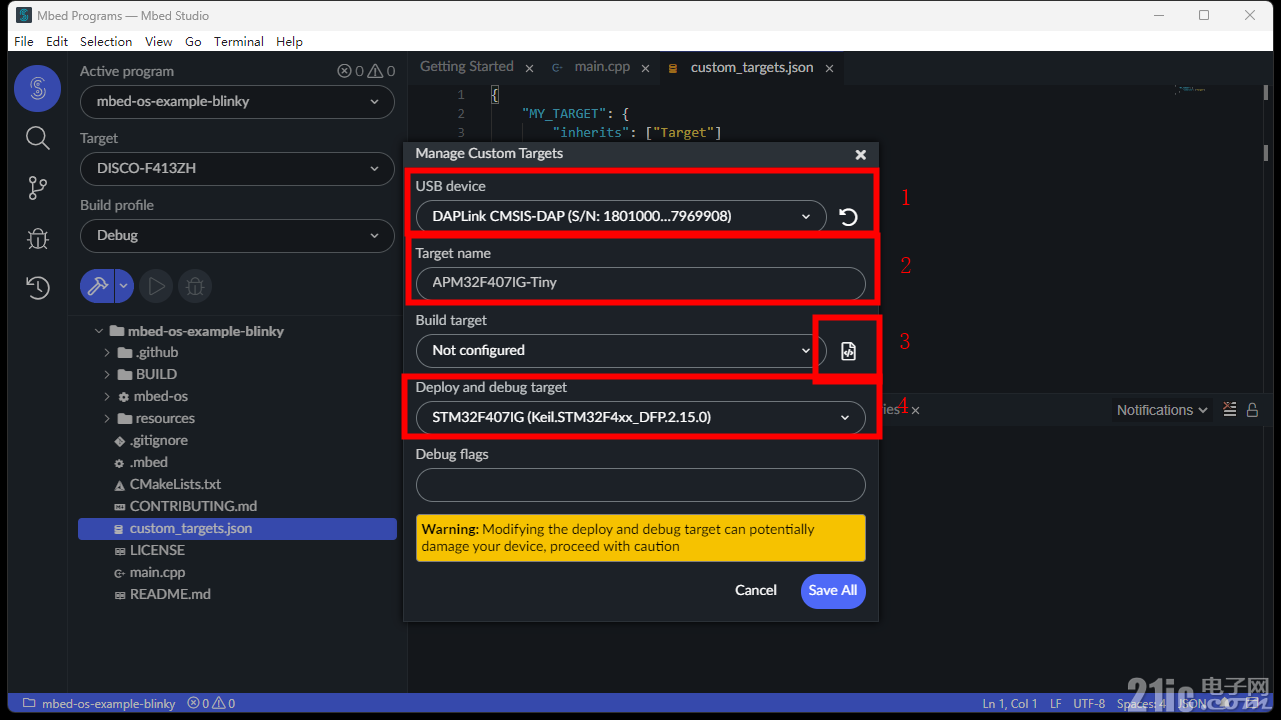The width and height of the screenshot is (1281, 720).
Task: Expand the resources folder
Action: pos(107,419)
